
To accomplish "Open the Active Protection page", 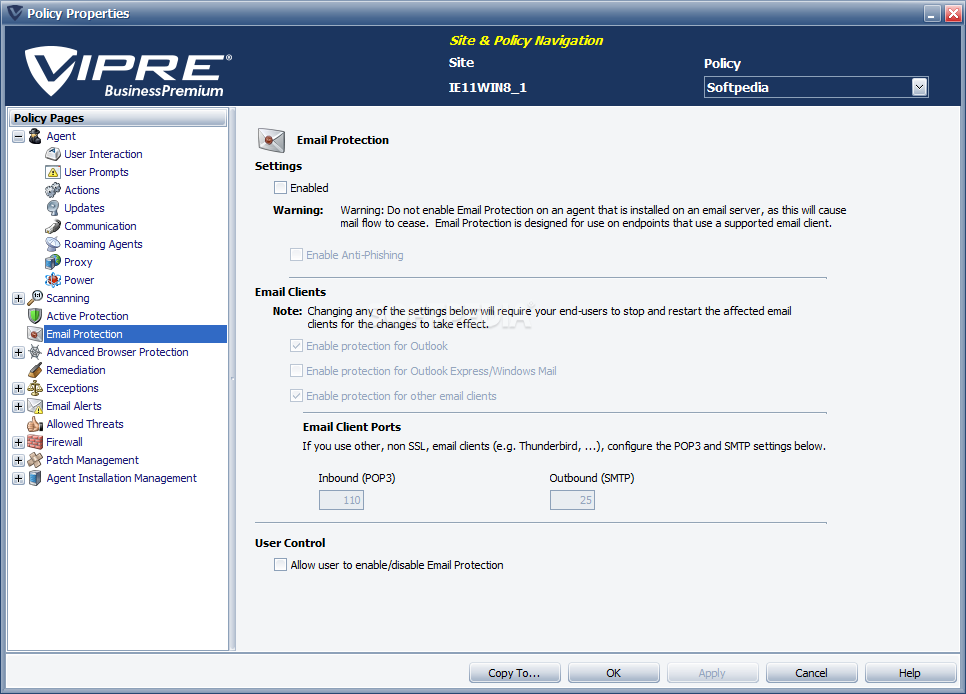I will tap(87, 316).
